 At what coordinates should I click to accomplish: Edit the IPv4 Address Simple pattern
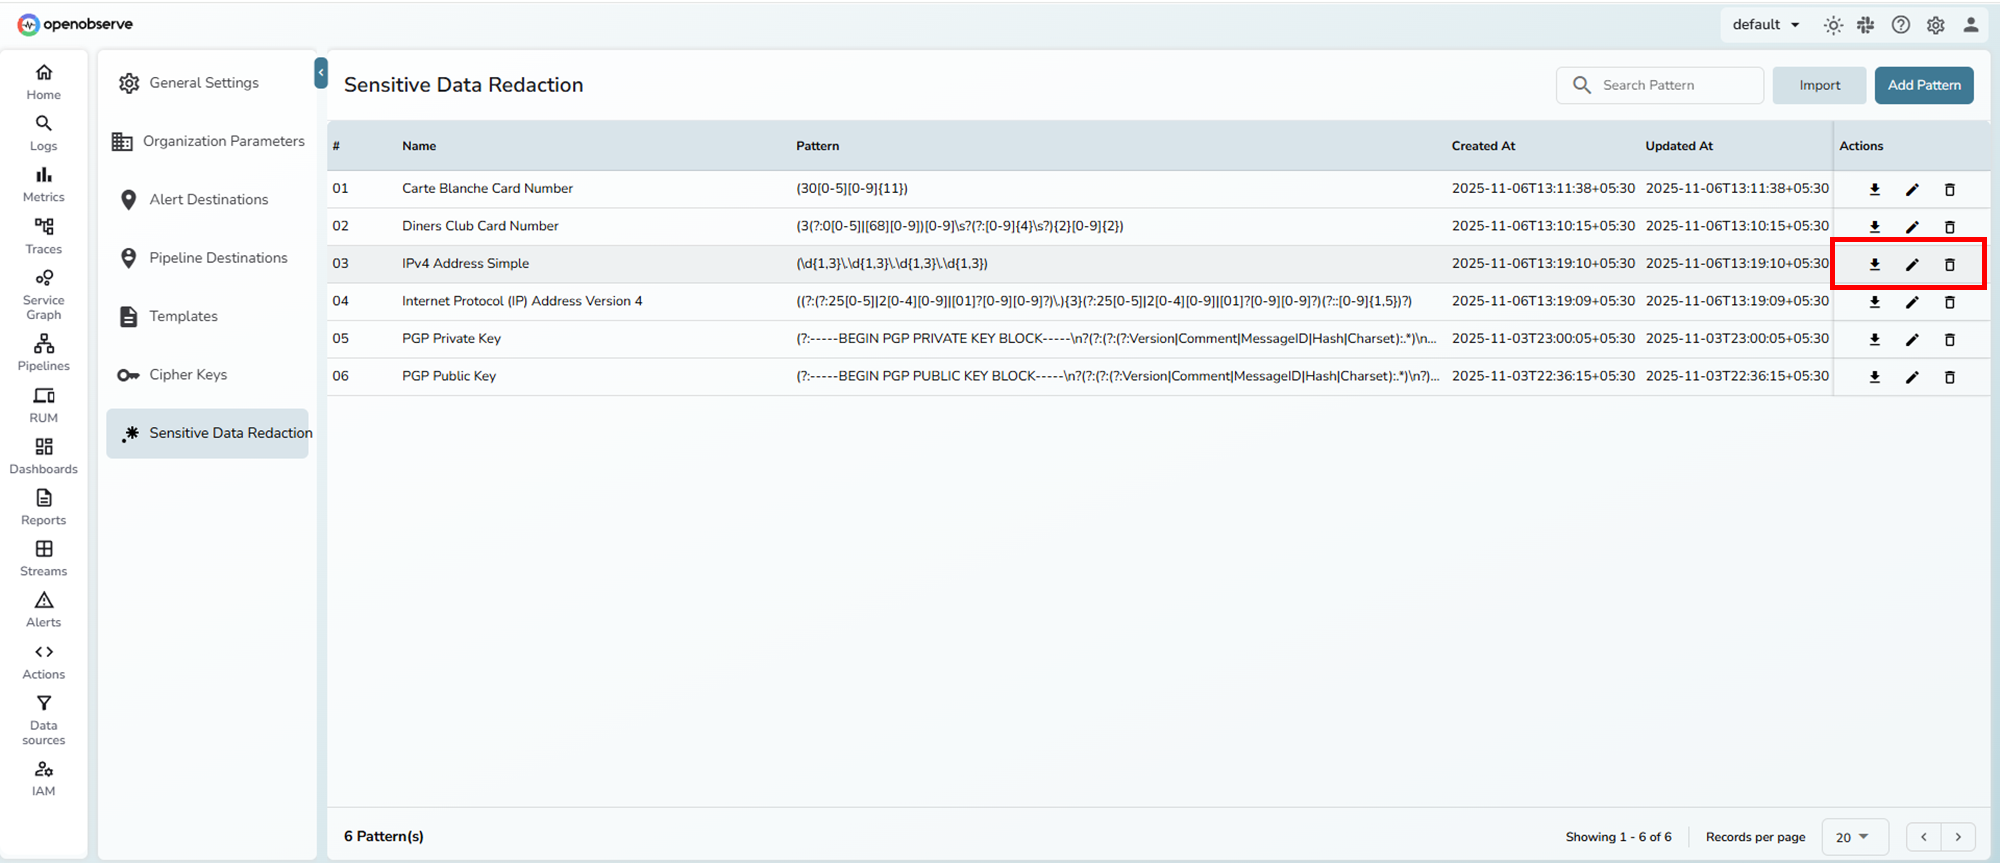[x=1911, y=265]
